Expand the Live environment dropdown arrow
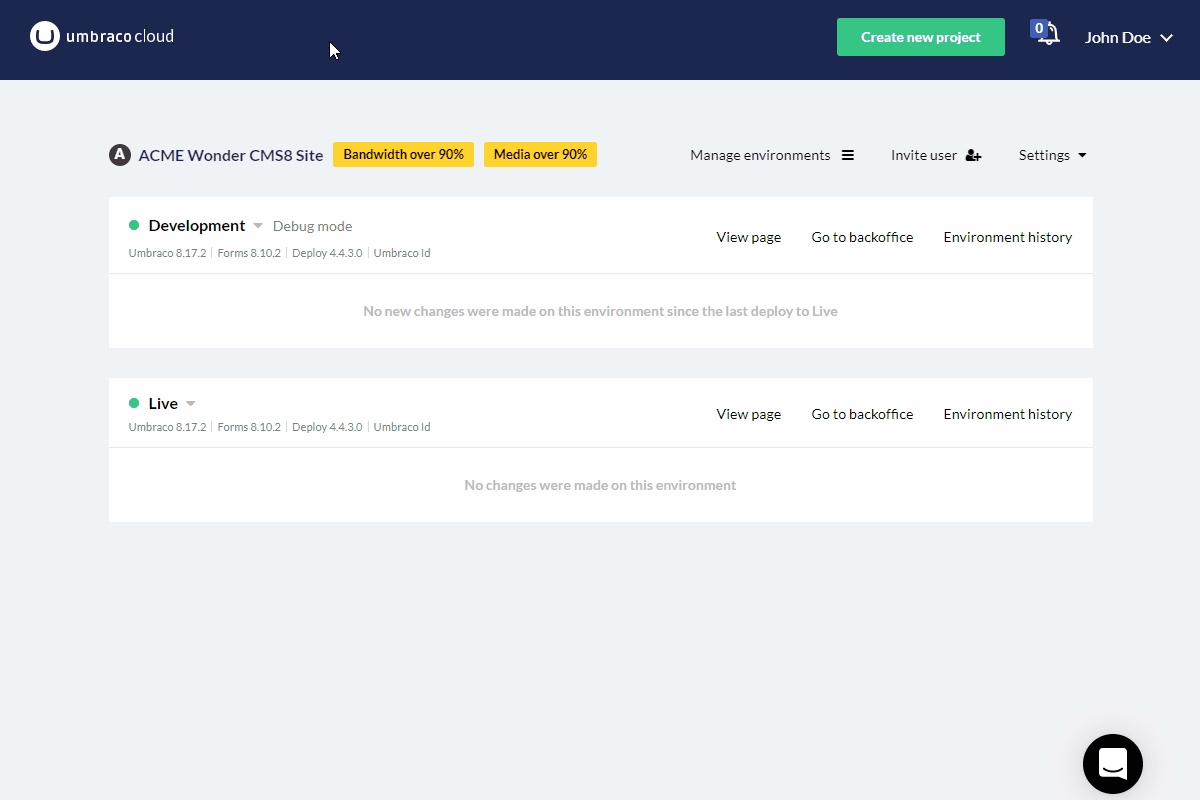This screenshot has height=800, width=1200. coord(191,404)
